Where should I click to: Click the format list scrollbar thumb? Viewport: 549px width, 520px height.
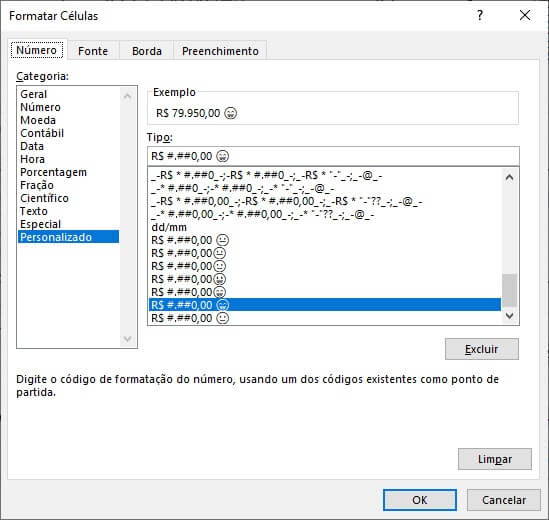[x=509, y=291]
